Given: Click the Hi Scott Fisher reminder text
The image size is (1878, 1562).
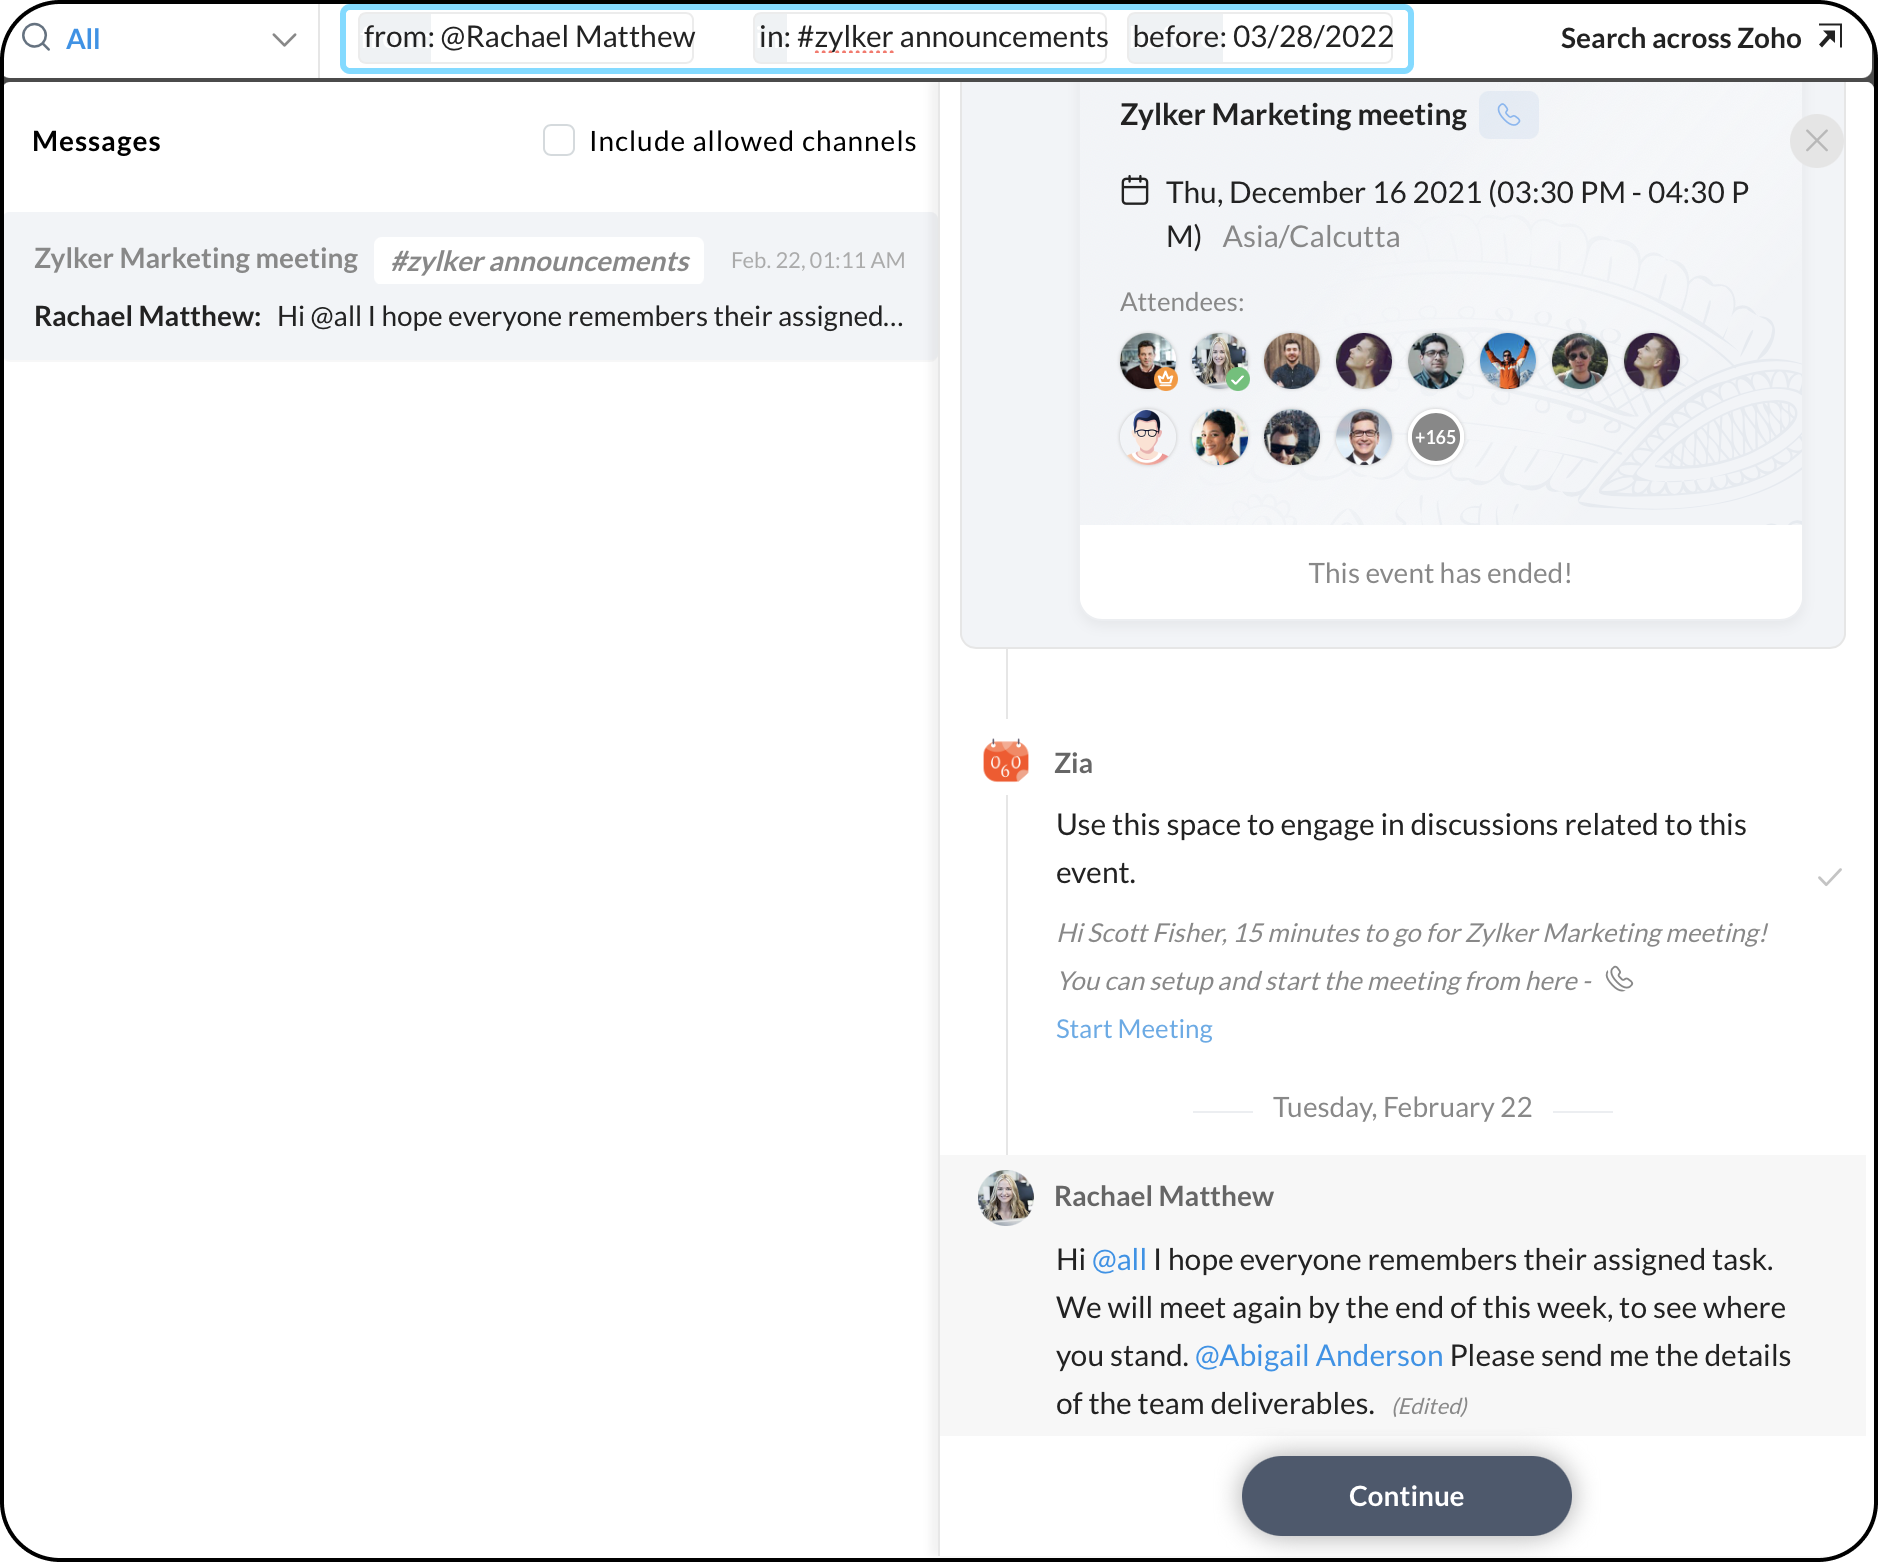Looking at the screenshot, I should pos(1412,956).
